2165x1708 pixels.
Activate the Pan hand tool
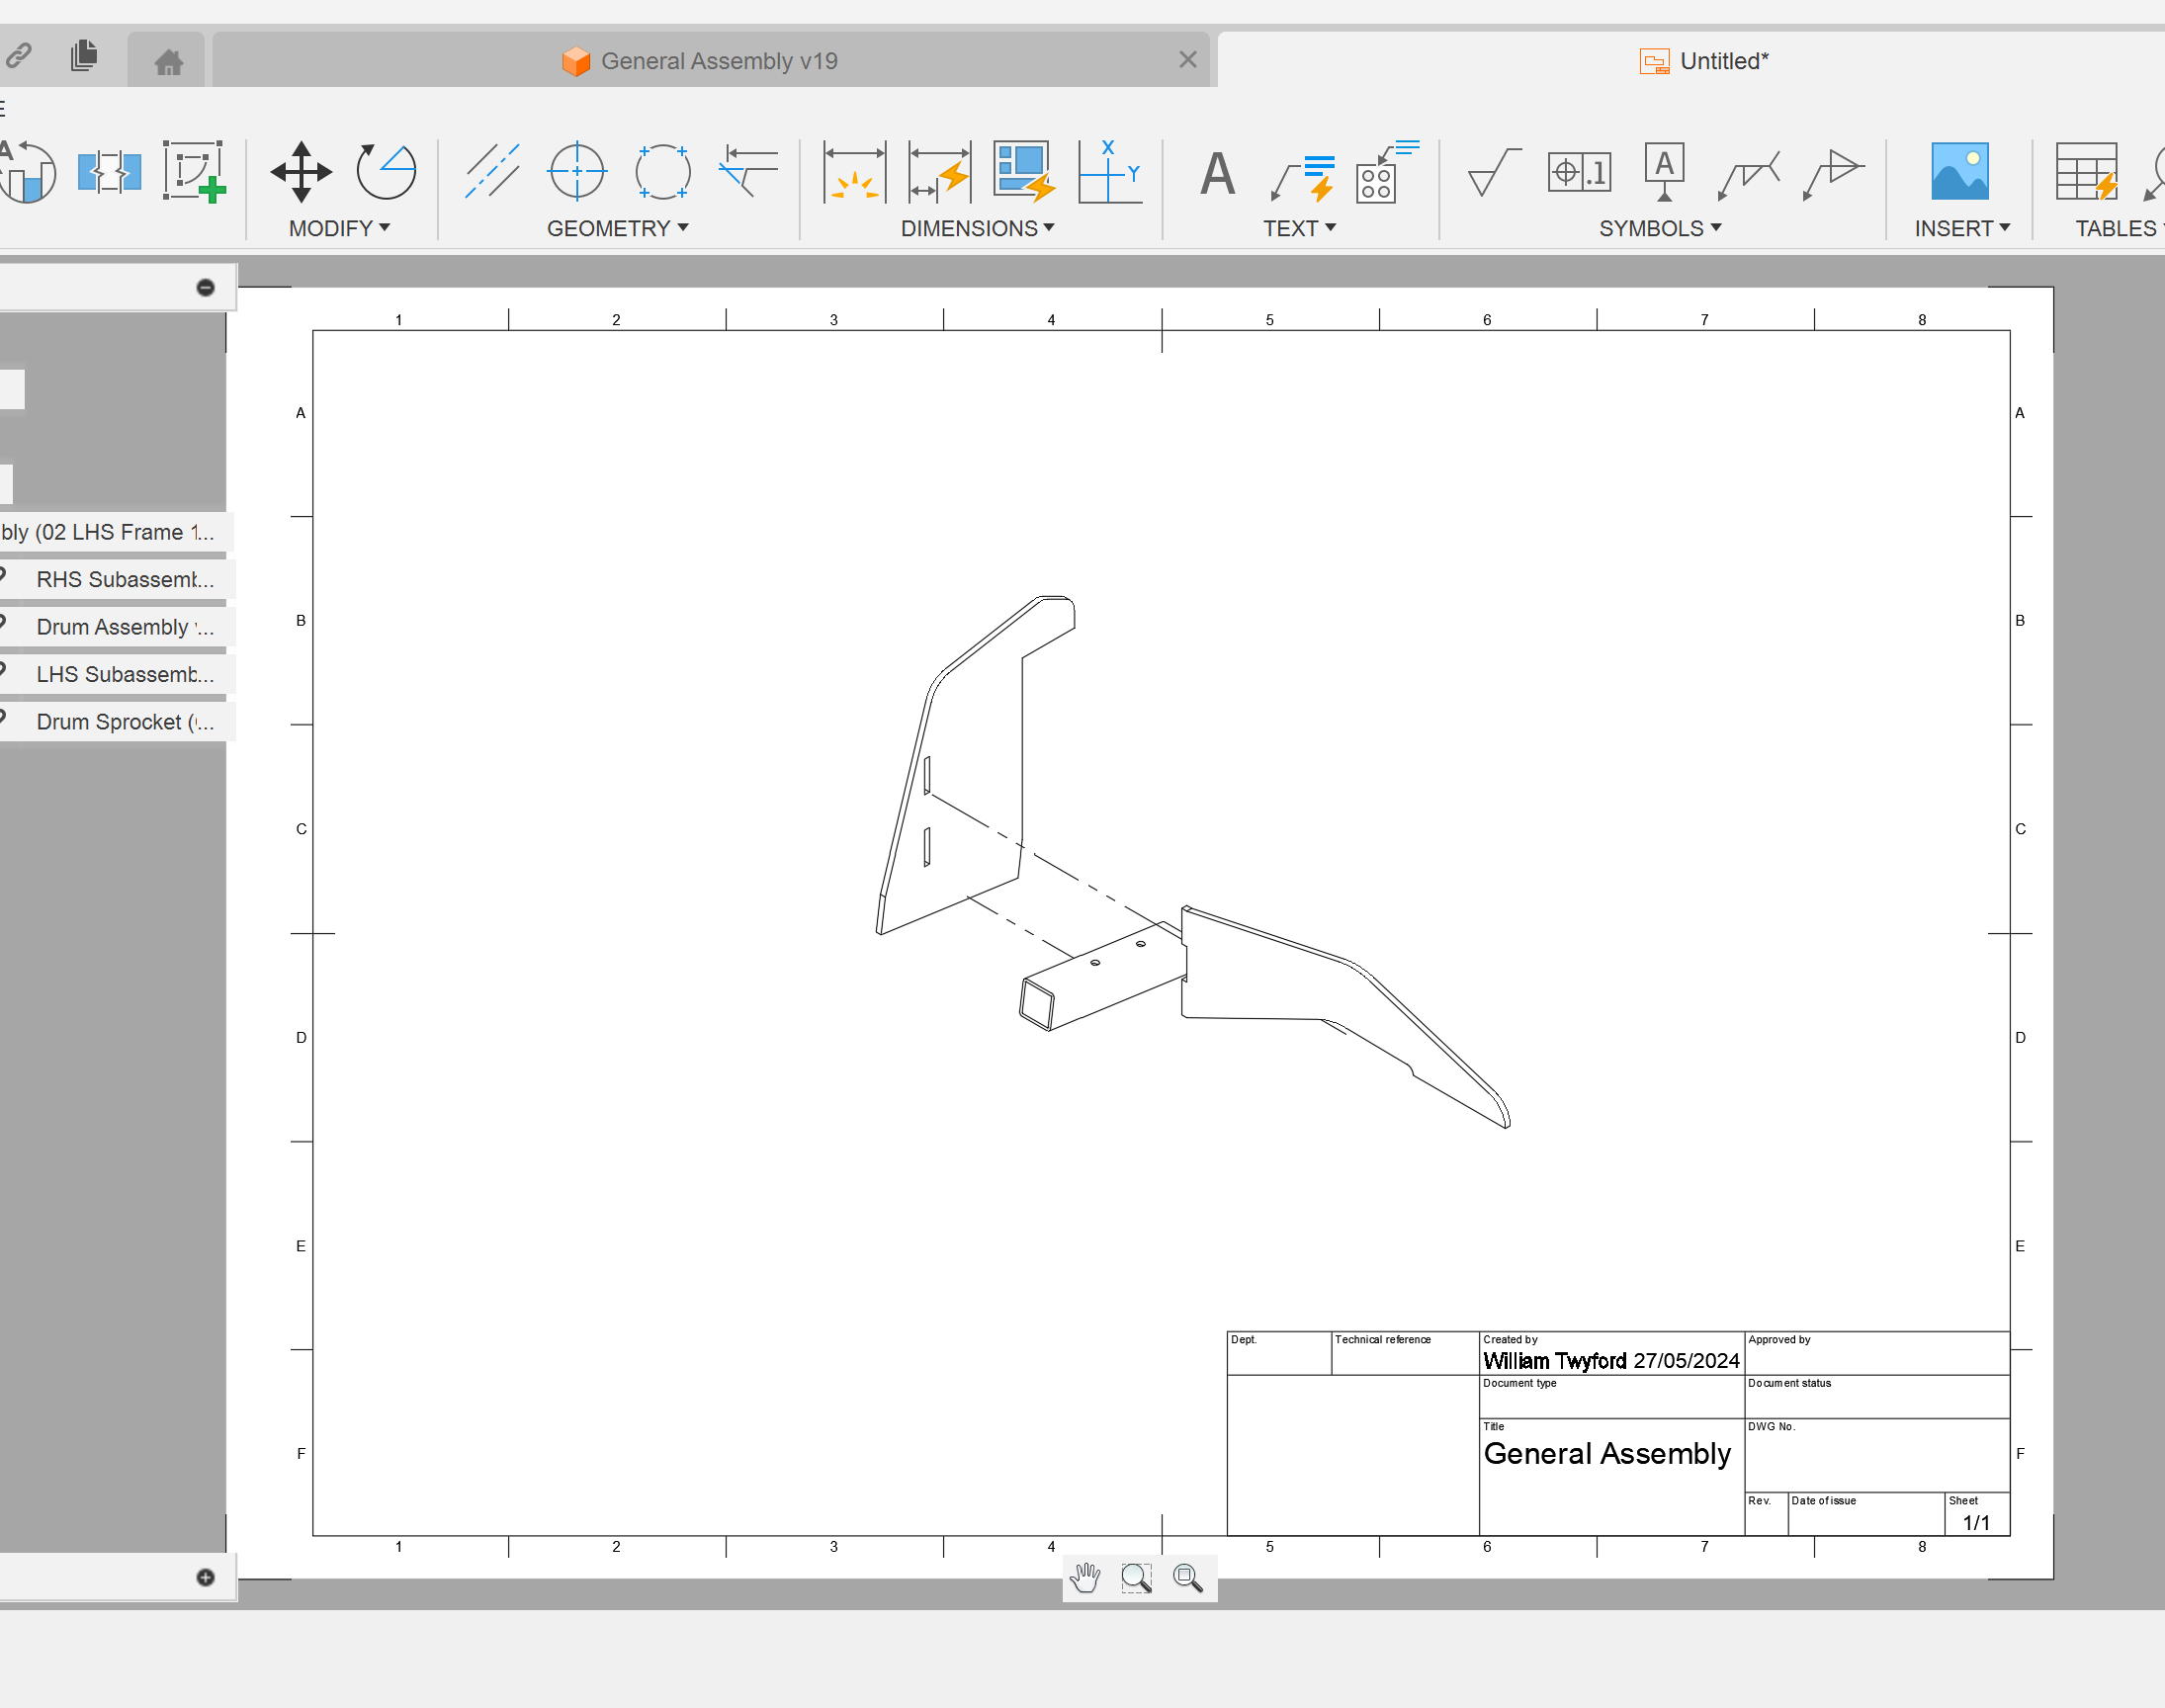tap(1085, 1578)
